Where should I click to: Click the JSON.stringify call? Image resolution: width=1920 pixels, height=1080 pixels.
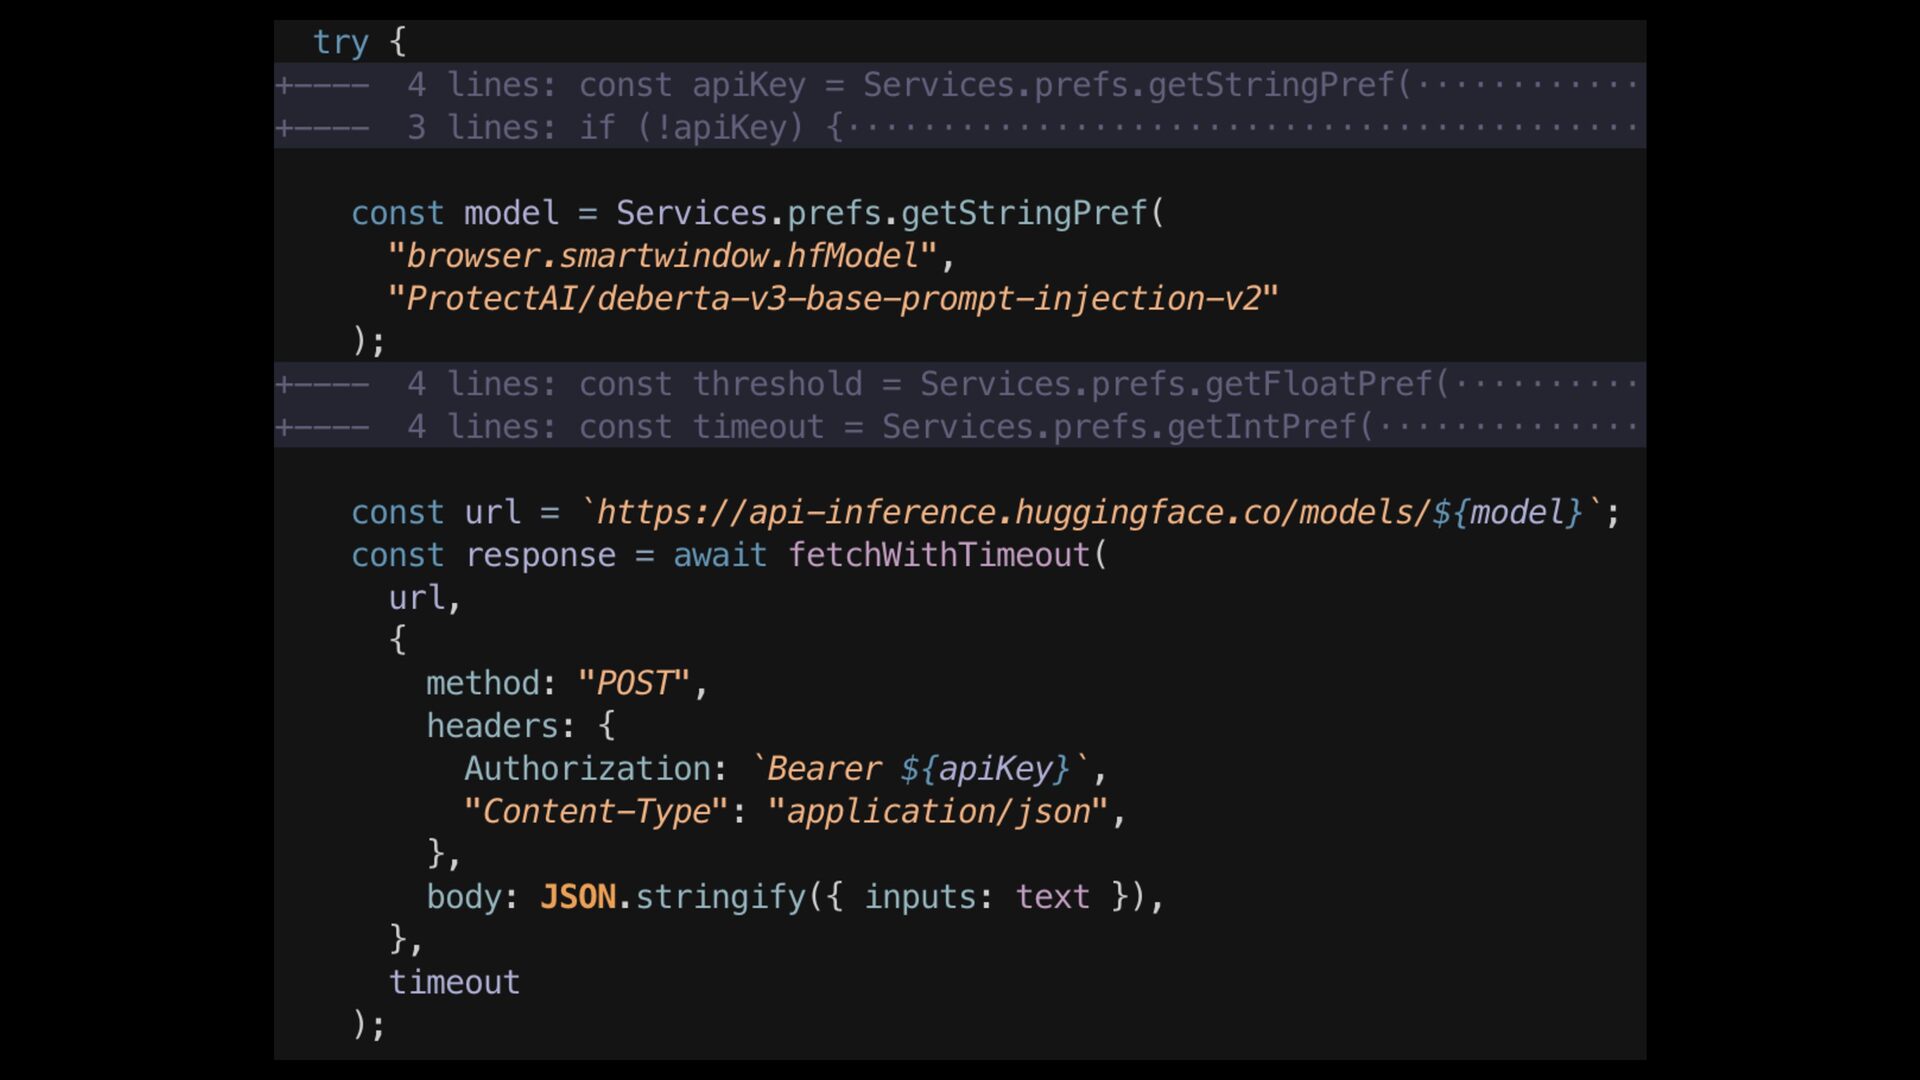point(672,897)
